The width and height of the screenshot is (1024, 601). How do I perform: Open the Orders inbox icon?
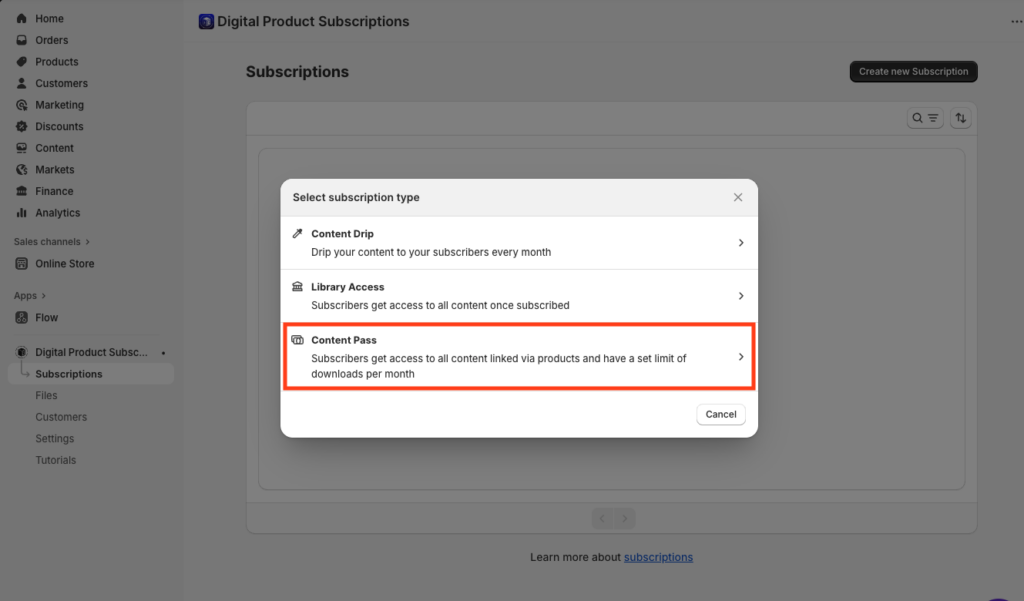click(22, 40)
